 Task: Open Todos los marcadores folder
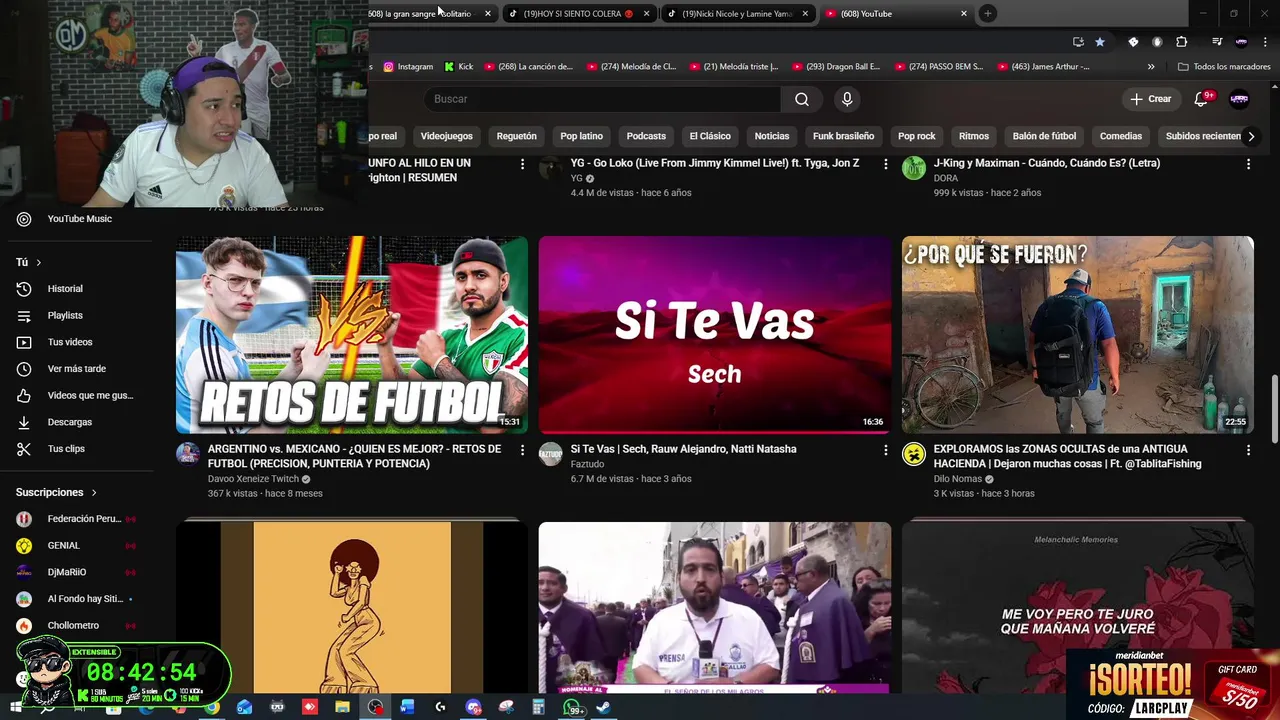tap(1224, 67)
